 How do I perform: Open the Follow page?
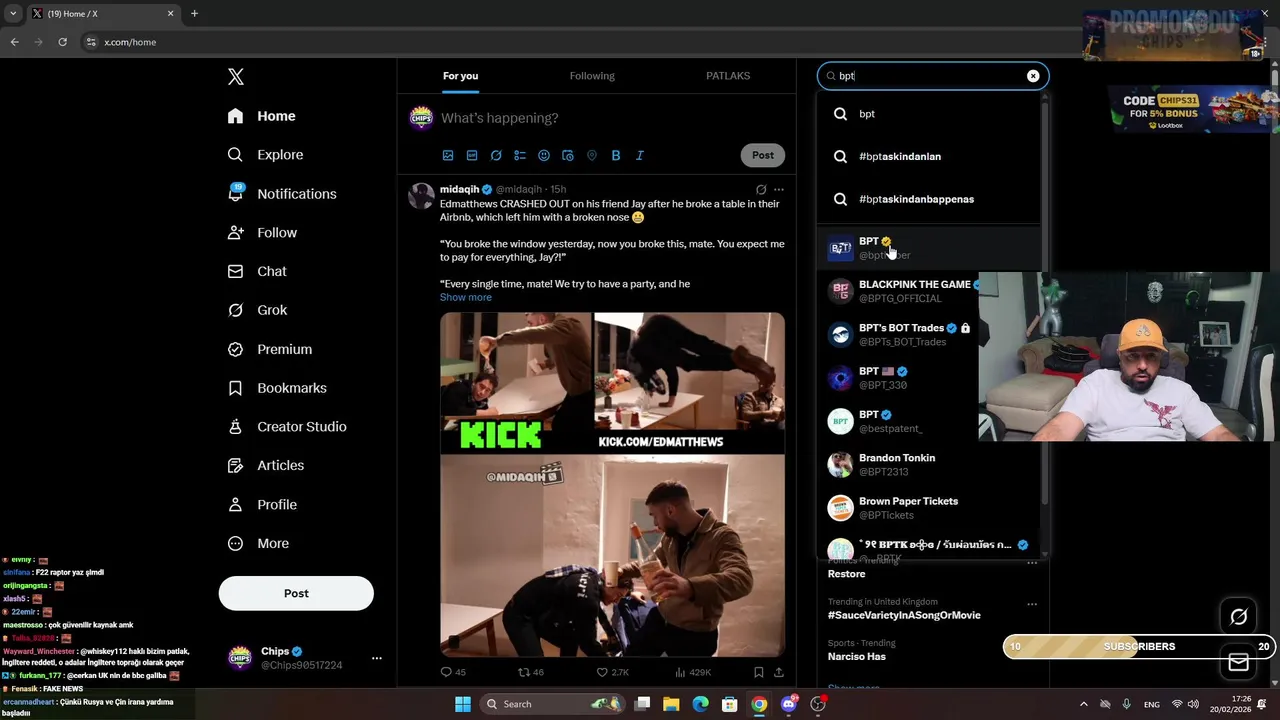[262, 233]
